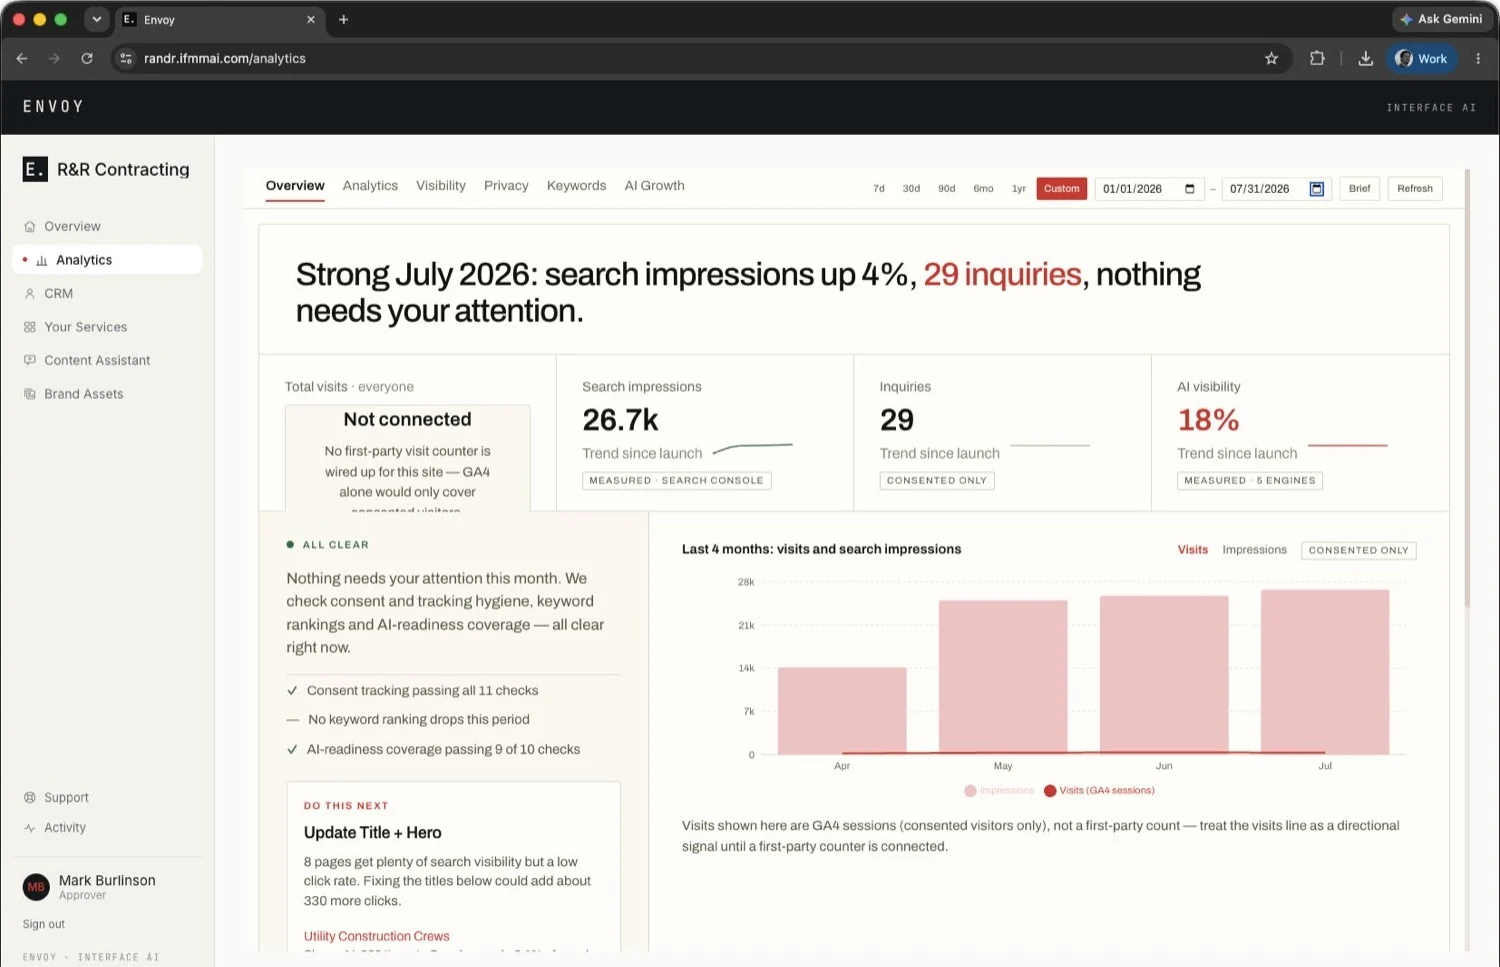Click the MEASURED · SEARCH CONSOLE badge
Image resolution: width=1500 pixels, height=967 pixels.
676,481
